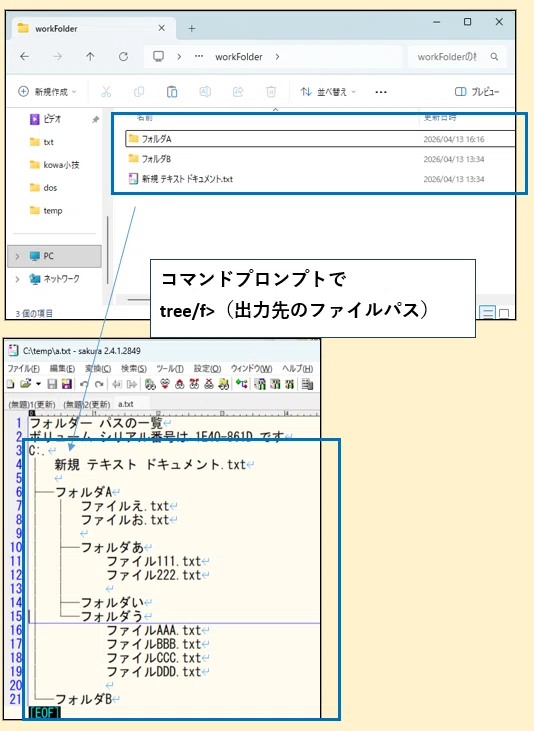Click the Save icon in sakura toolbar

point(52,384)
